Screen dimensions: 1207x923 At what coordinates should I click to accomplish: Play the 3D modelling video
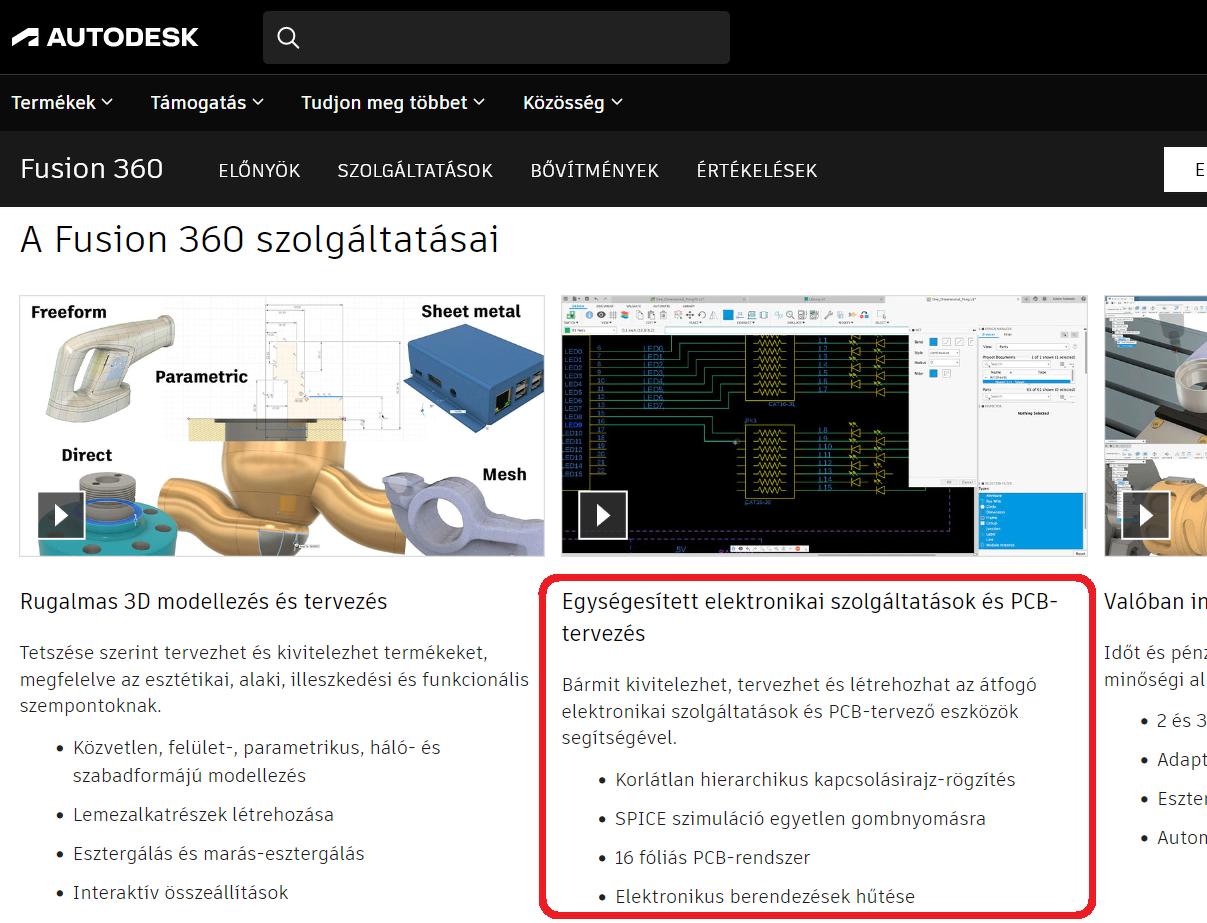62,515
